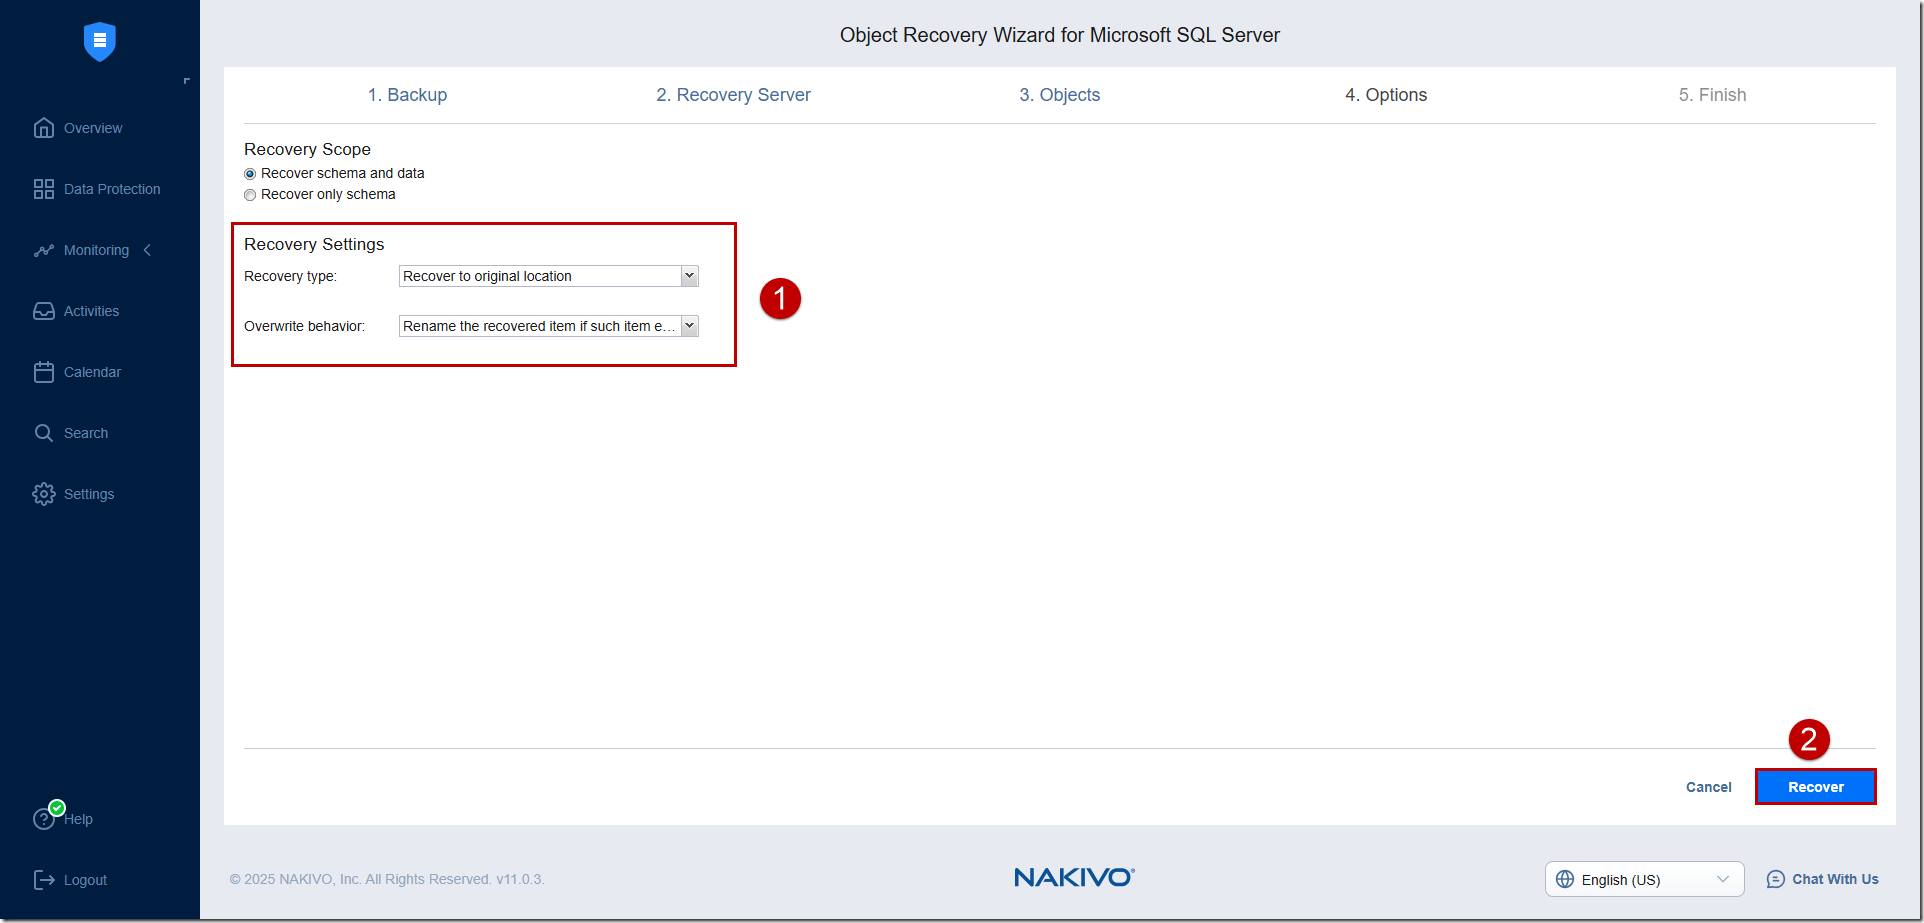
Task: Open Activities in the sidebar
Action: (91, 311)
